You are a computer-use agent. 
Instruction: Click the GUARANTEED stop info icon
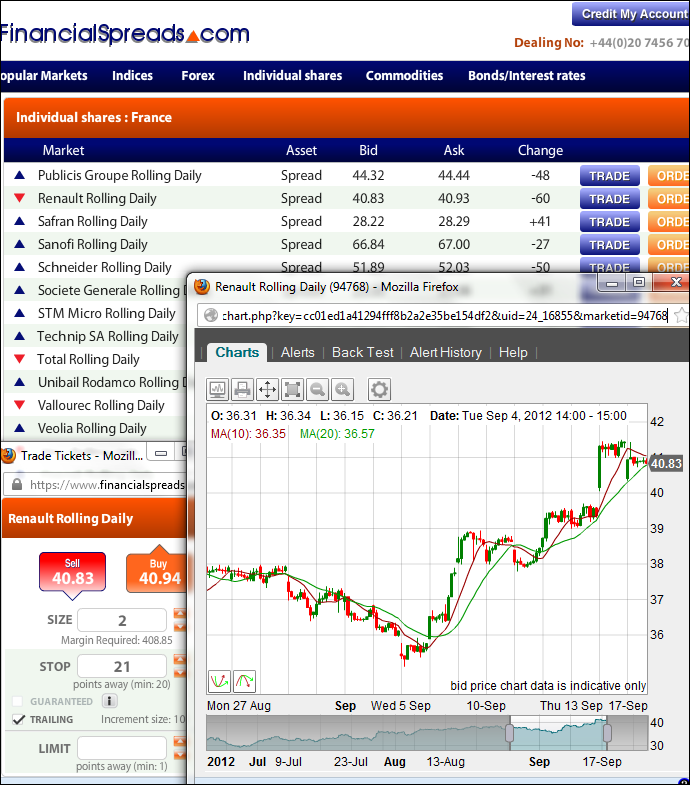pyautogui.click(x=110, y=700)
